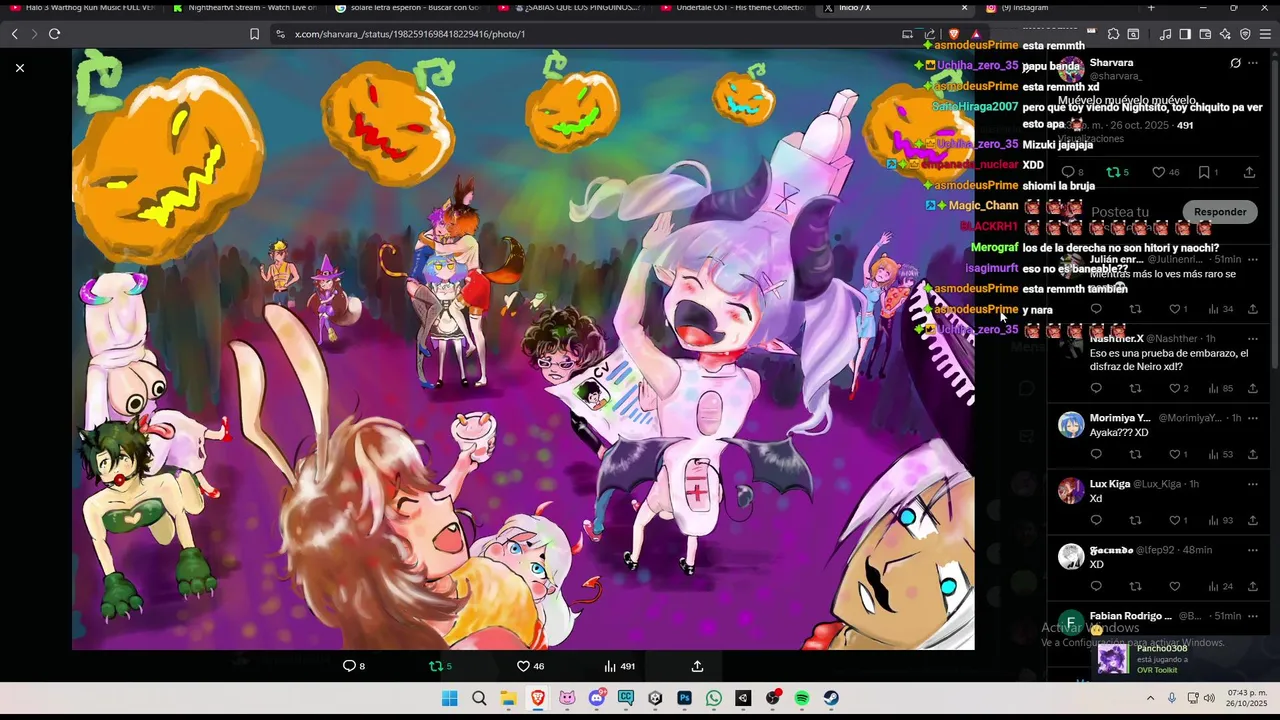This screenshot has width=1280, height=720.
Task: Open the Brave Shields lion icon
Action: pyautogui.click(x=953, y=34)
